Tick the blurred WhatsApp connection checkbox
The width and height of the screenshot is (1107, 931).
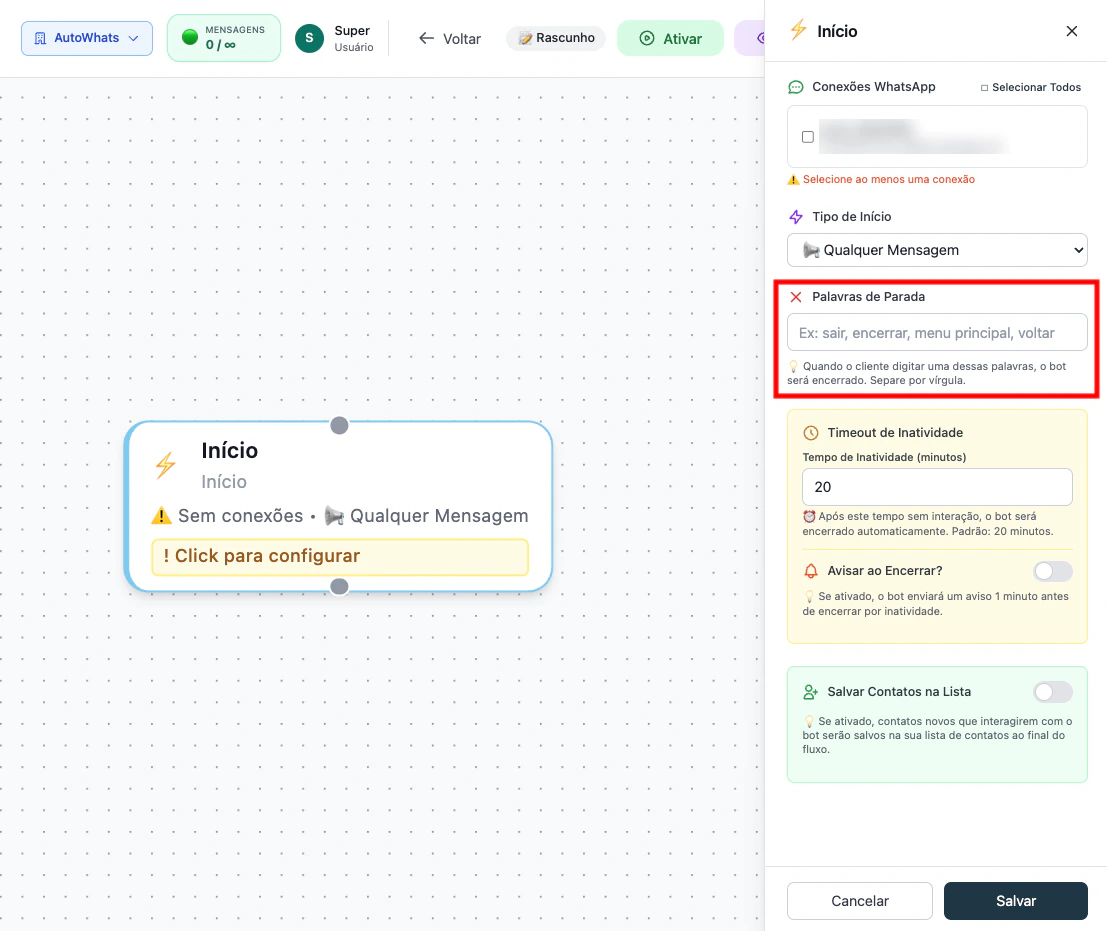click(x=808, y=137)
